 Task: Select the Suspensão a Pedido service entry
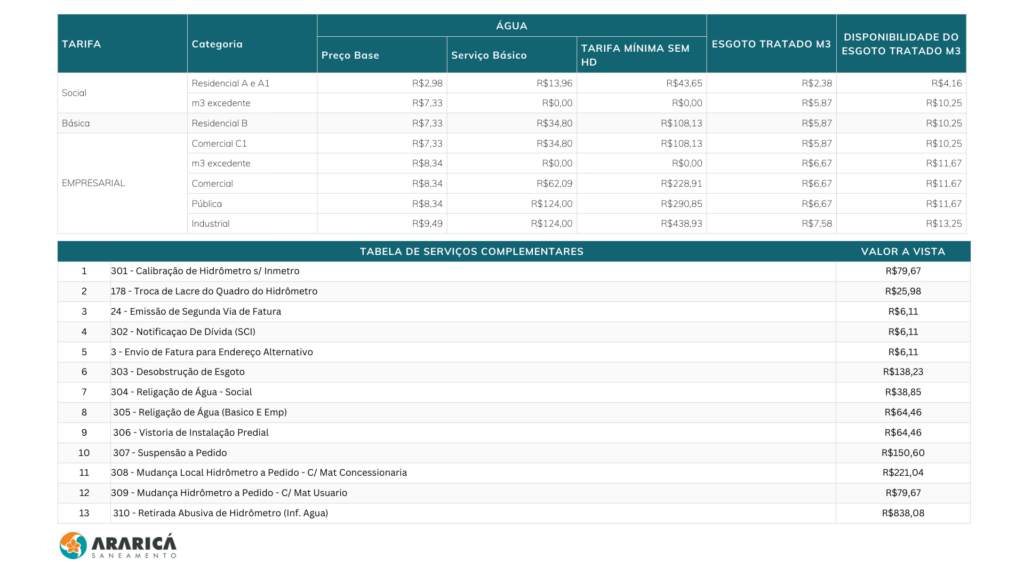pyautogui.click(x=170, y=453)
